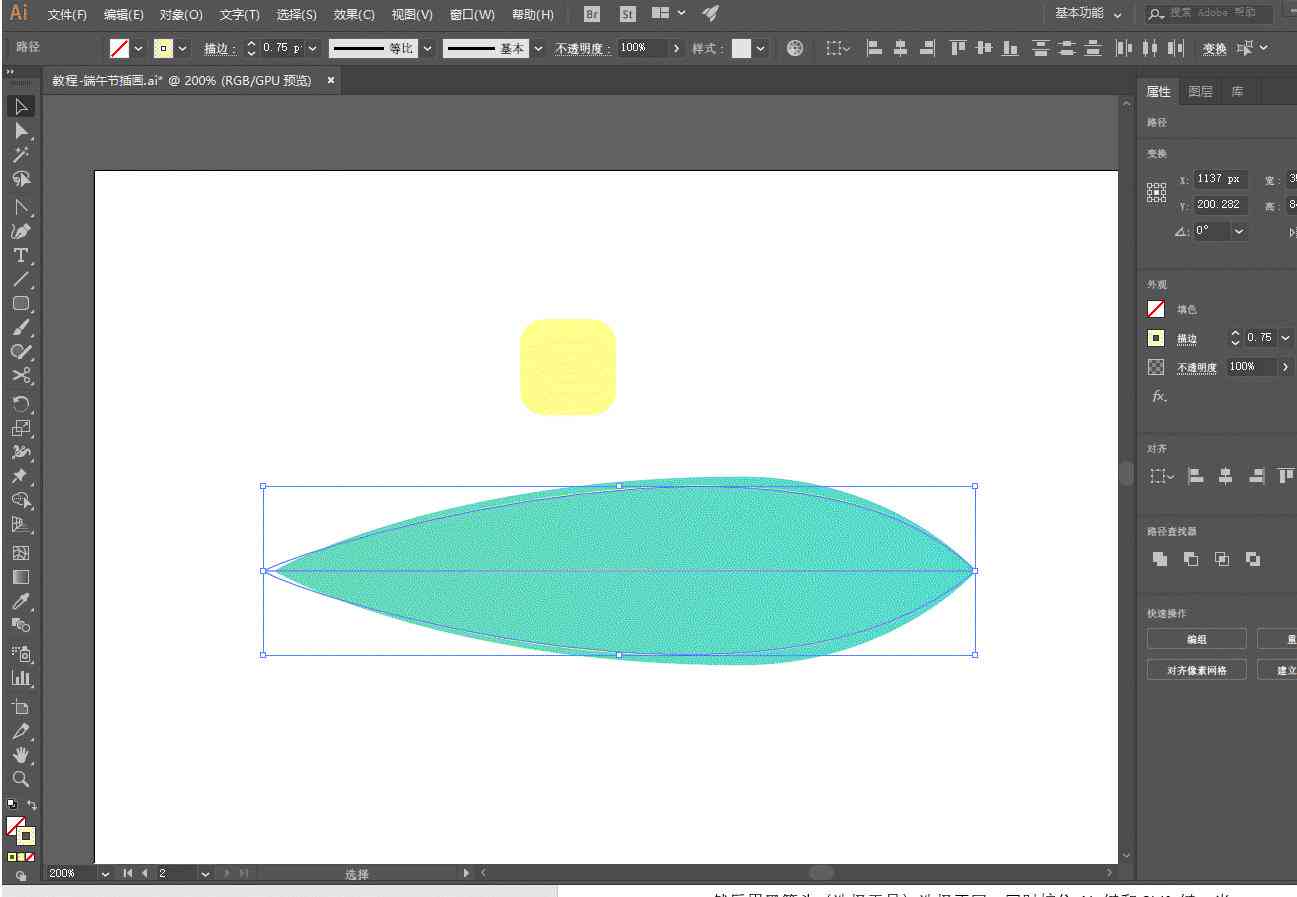This screenshot has height=897, width=1297.
Task: Open rotation angle dropdown in properties panel
Action: click(1239, 231)
